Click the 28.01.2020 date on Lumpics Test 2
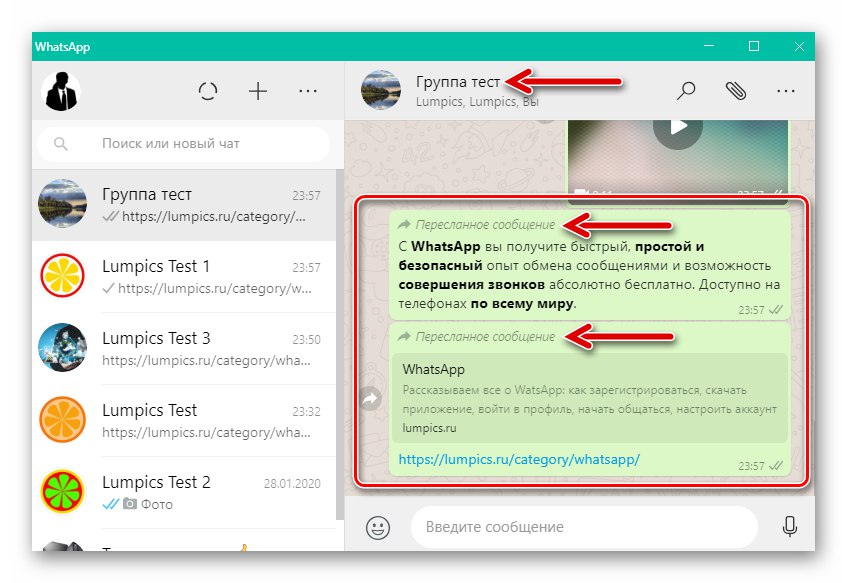The image size is (847, 583). point(292,484)
